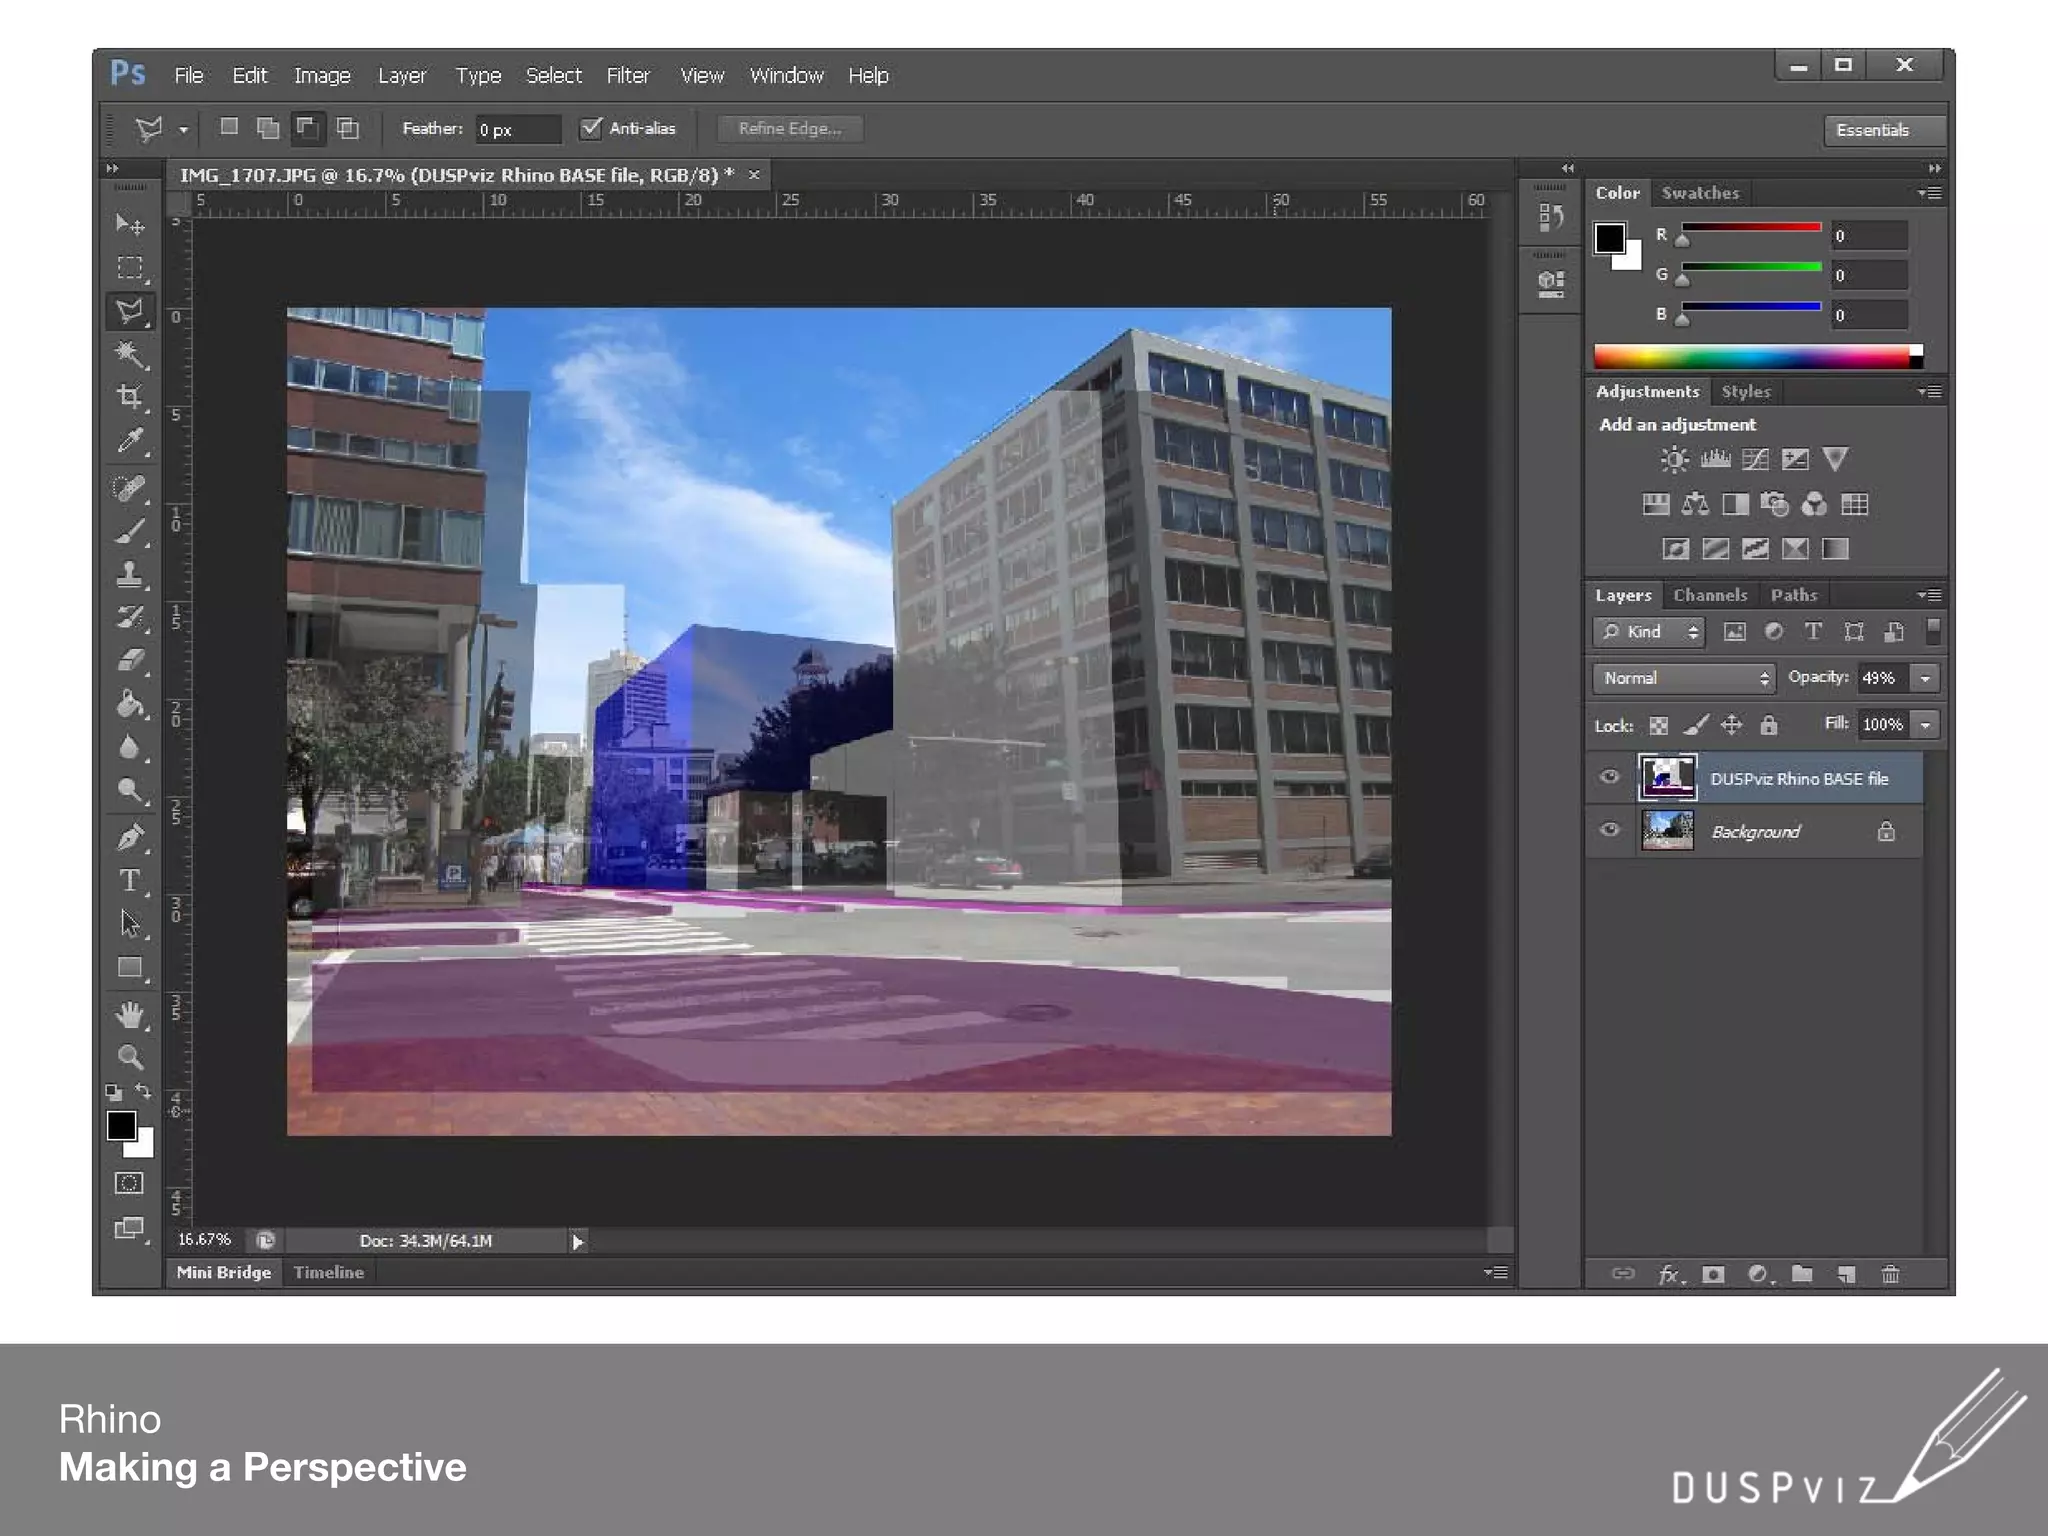Screen dimensions: 2048x1536
Task: Click the Refine Edge button
Action: pyautogui.click(x=789, y=128)
